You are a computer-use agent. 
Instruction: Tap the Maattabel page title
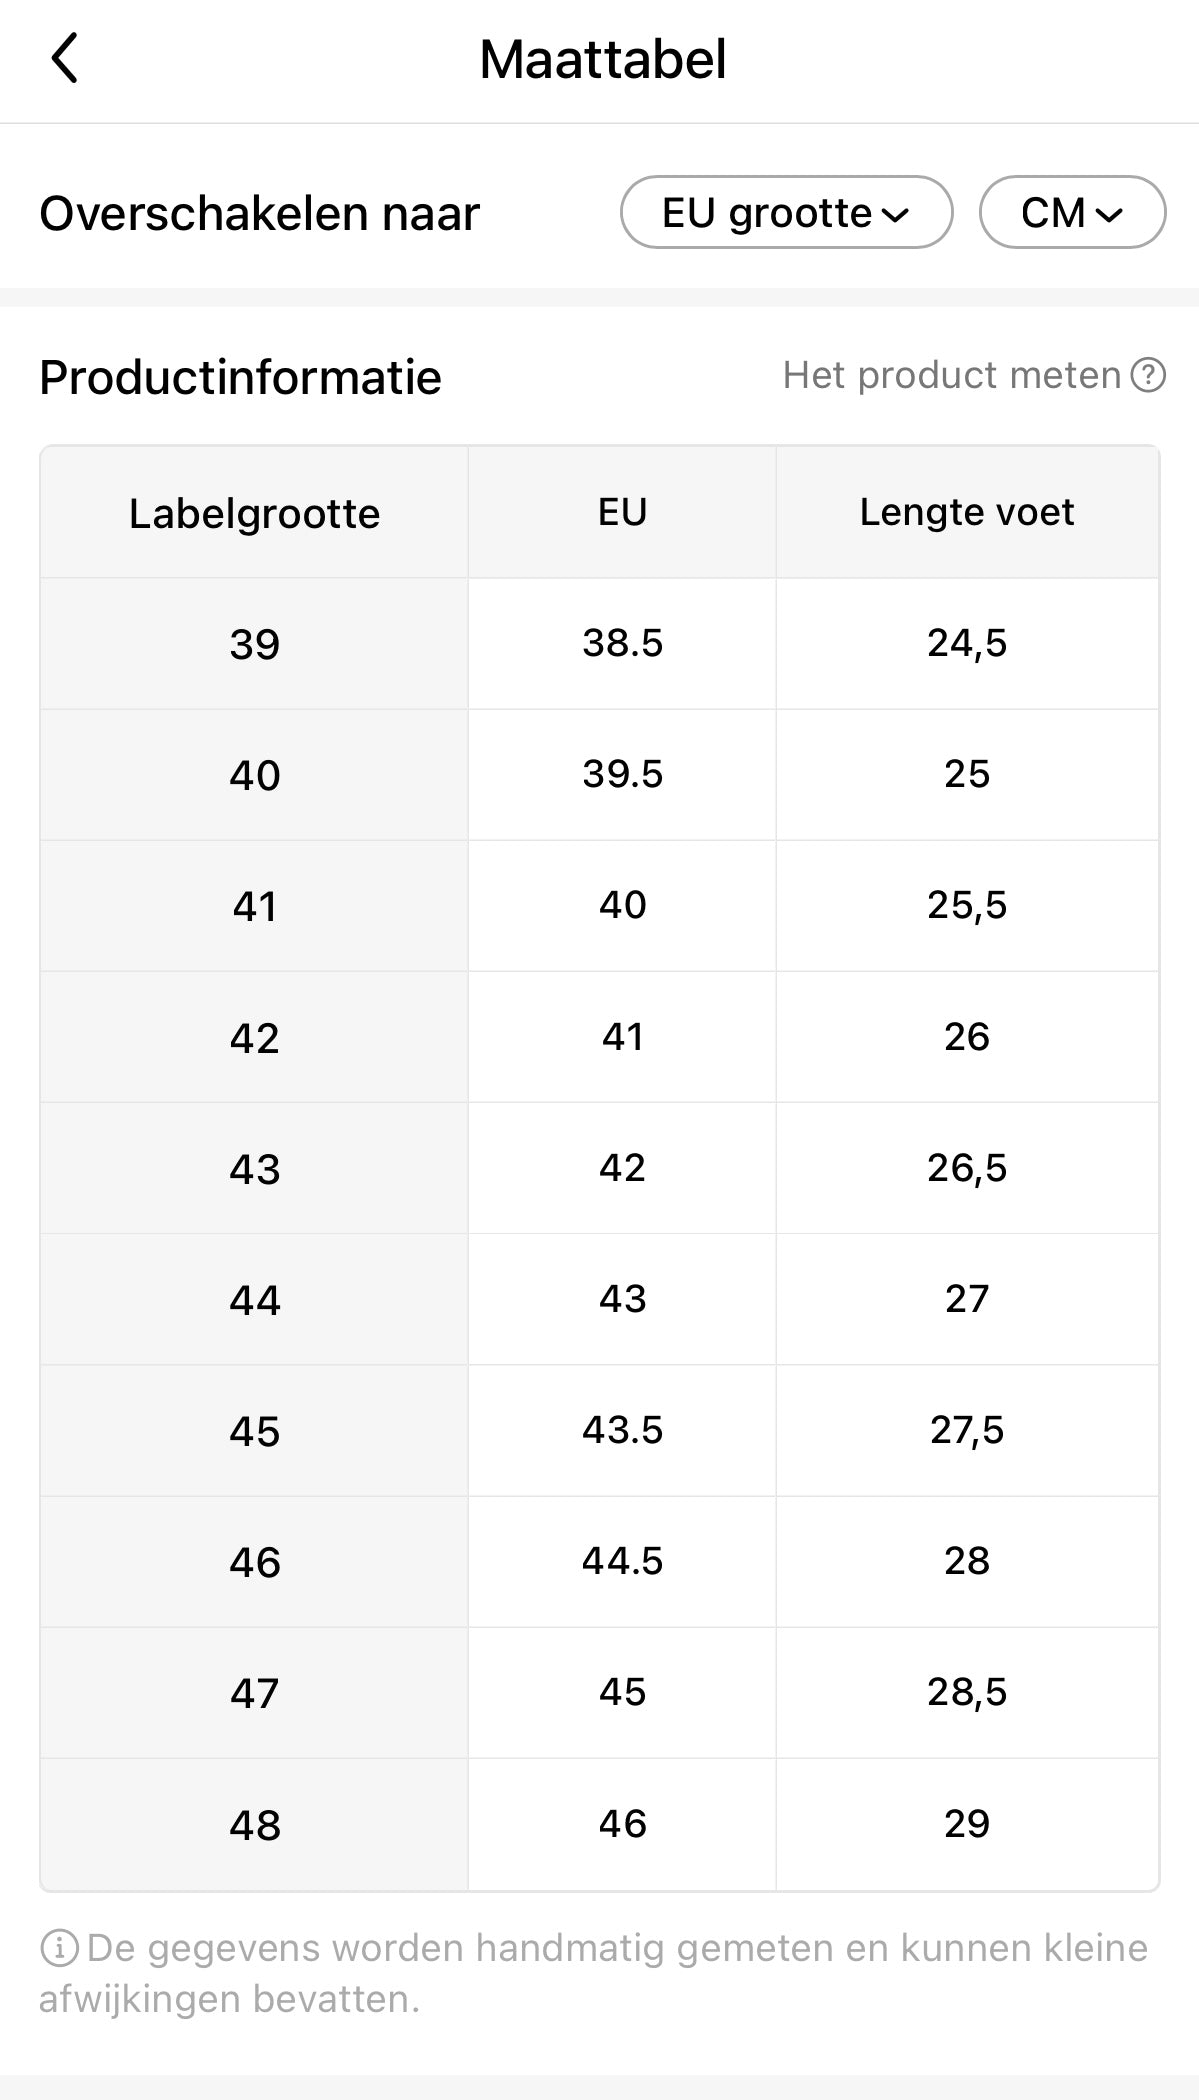coord(602,60)
